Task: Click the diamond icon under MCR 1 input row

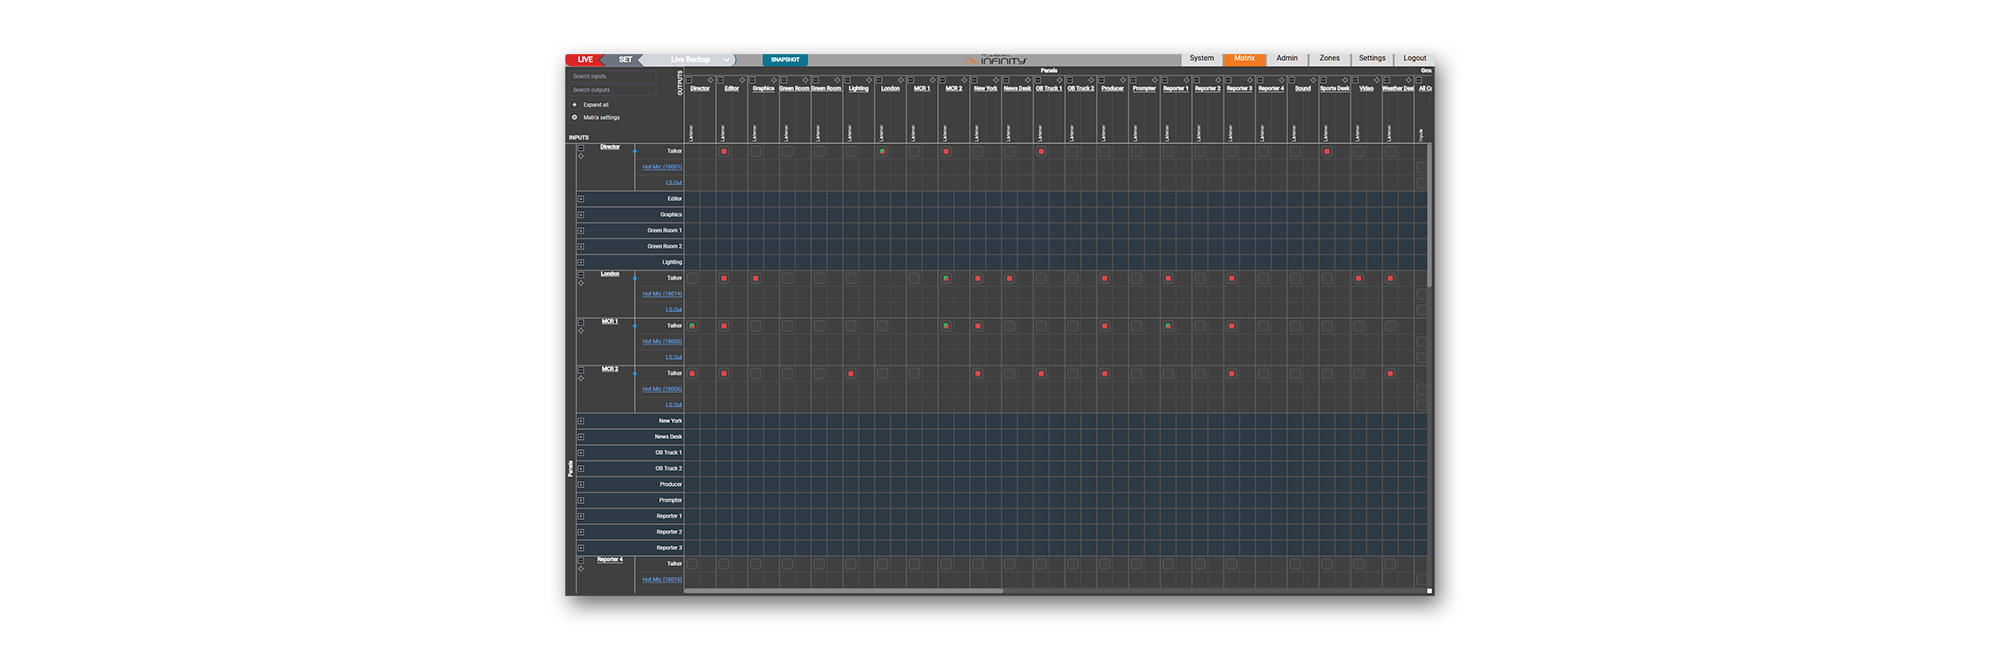Action: point(581,330)
